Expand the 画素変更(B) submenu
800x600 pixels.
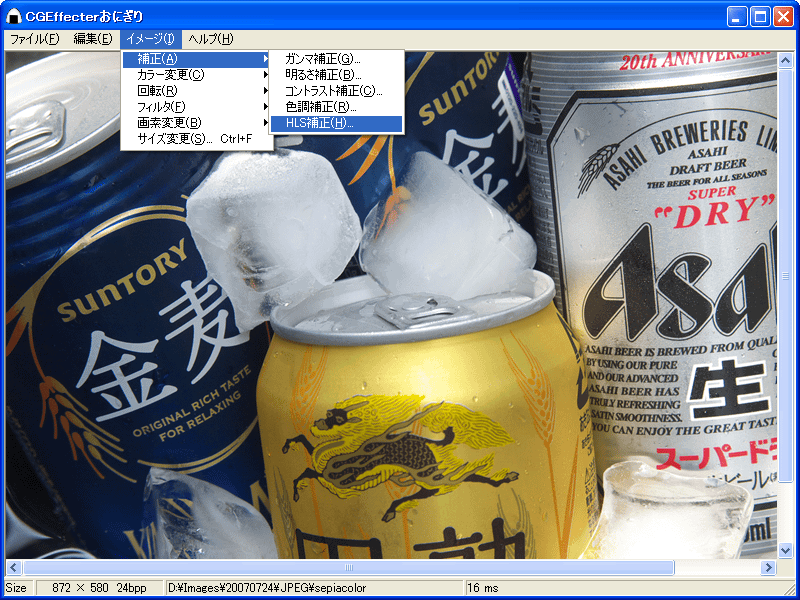pos(197,122)
